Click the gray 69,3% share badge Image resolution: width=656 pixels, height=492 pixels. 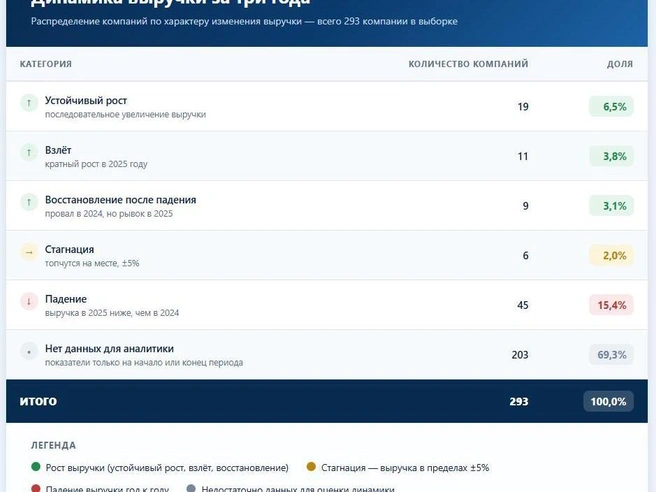click(611, 355)
